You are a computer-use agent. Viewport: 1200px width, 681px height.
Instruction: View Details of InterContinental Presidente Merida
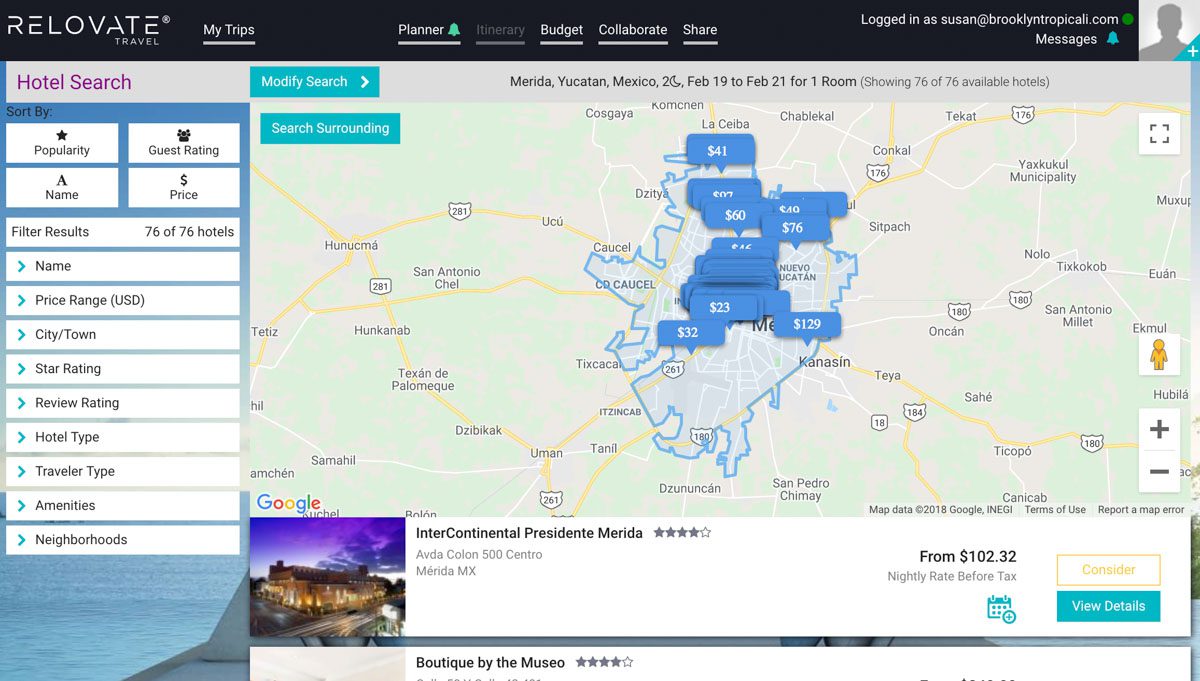coord(1108,606)
